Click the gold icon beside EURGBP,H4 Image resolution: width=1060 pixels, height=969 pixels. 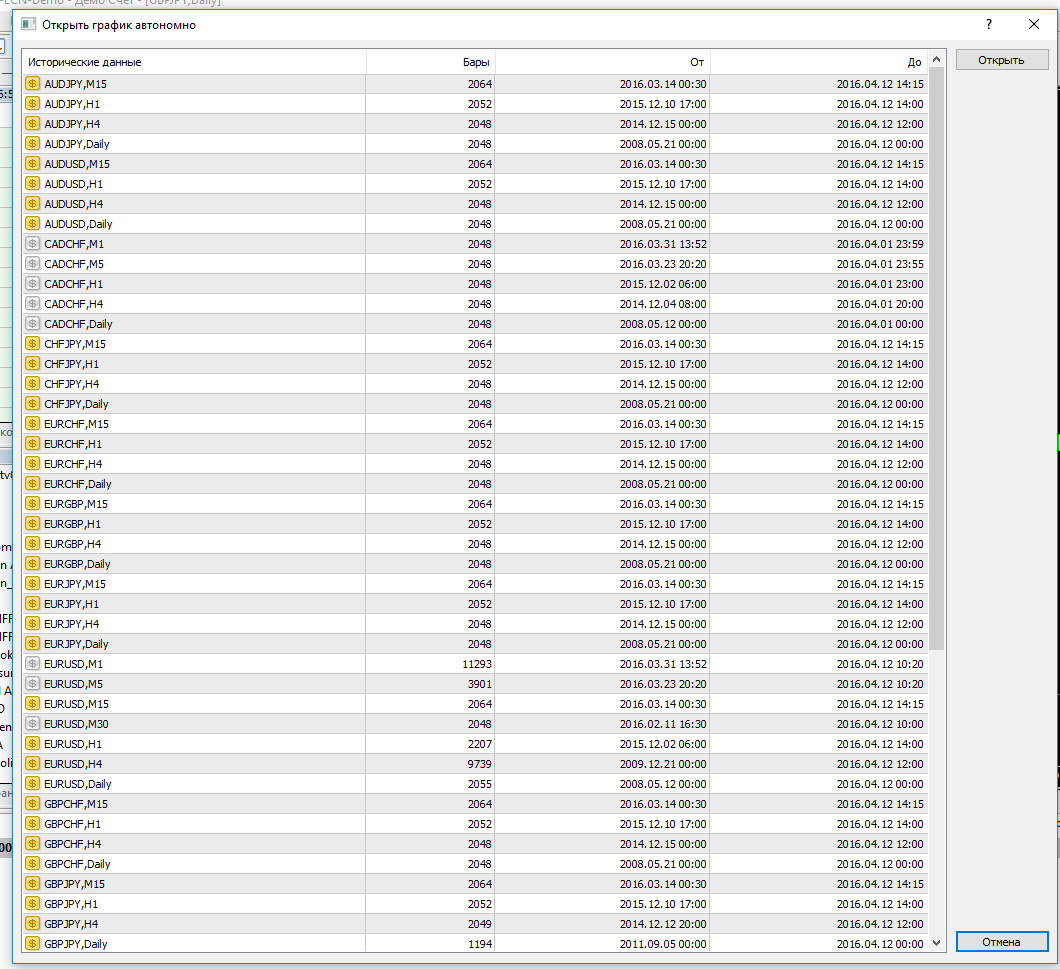32,544
